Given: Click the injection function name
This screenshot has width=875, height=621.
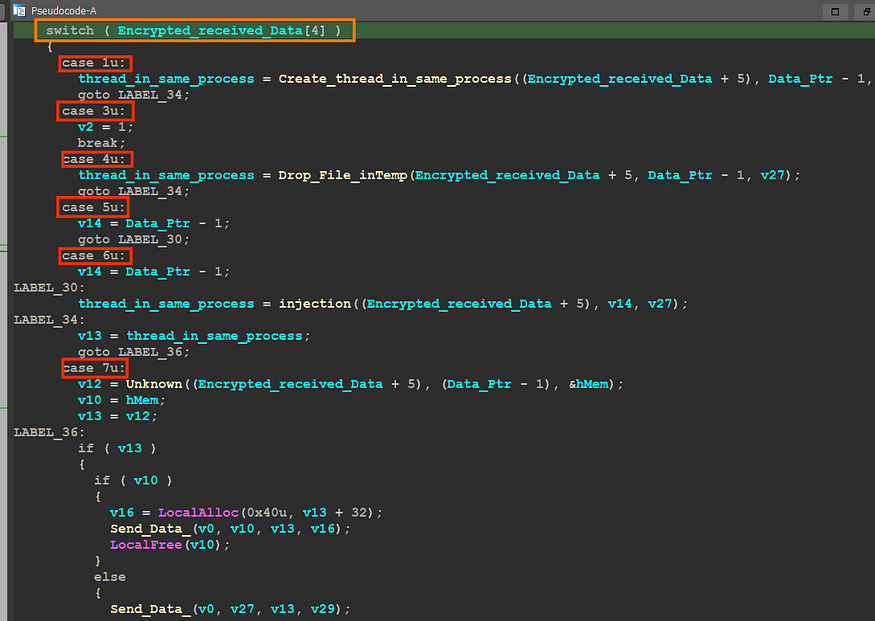Looking at the screenshot, I should pyautogui.click(x=315, y=304).
